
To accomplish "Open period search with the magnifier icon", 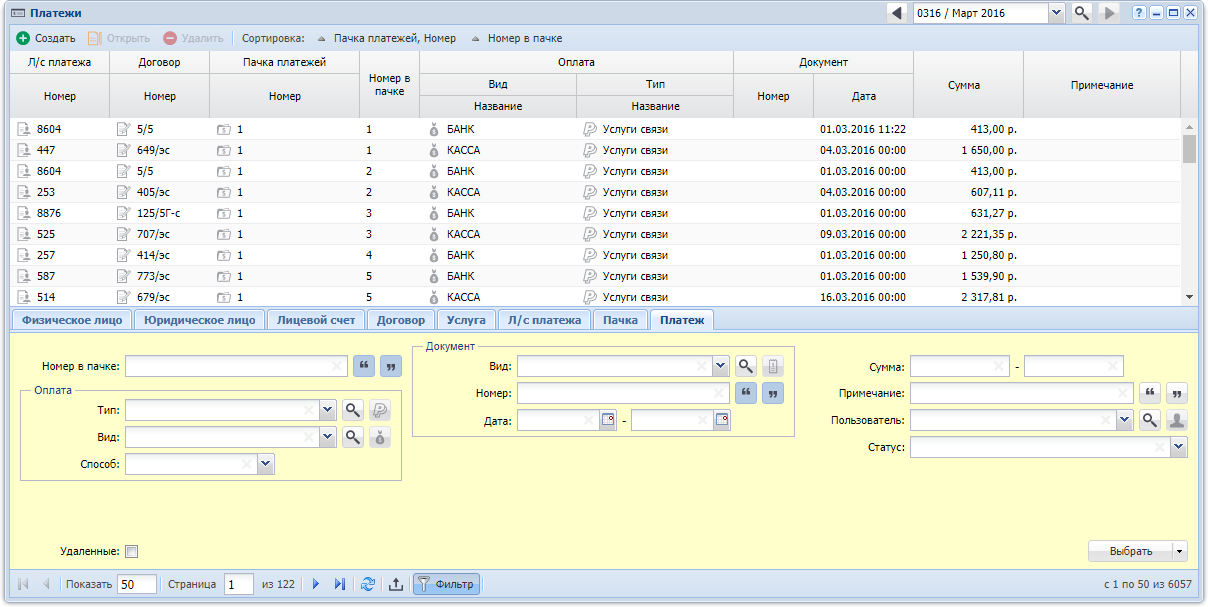I will point(1081,13).
